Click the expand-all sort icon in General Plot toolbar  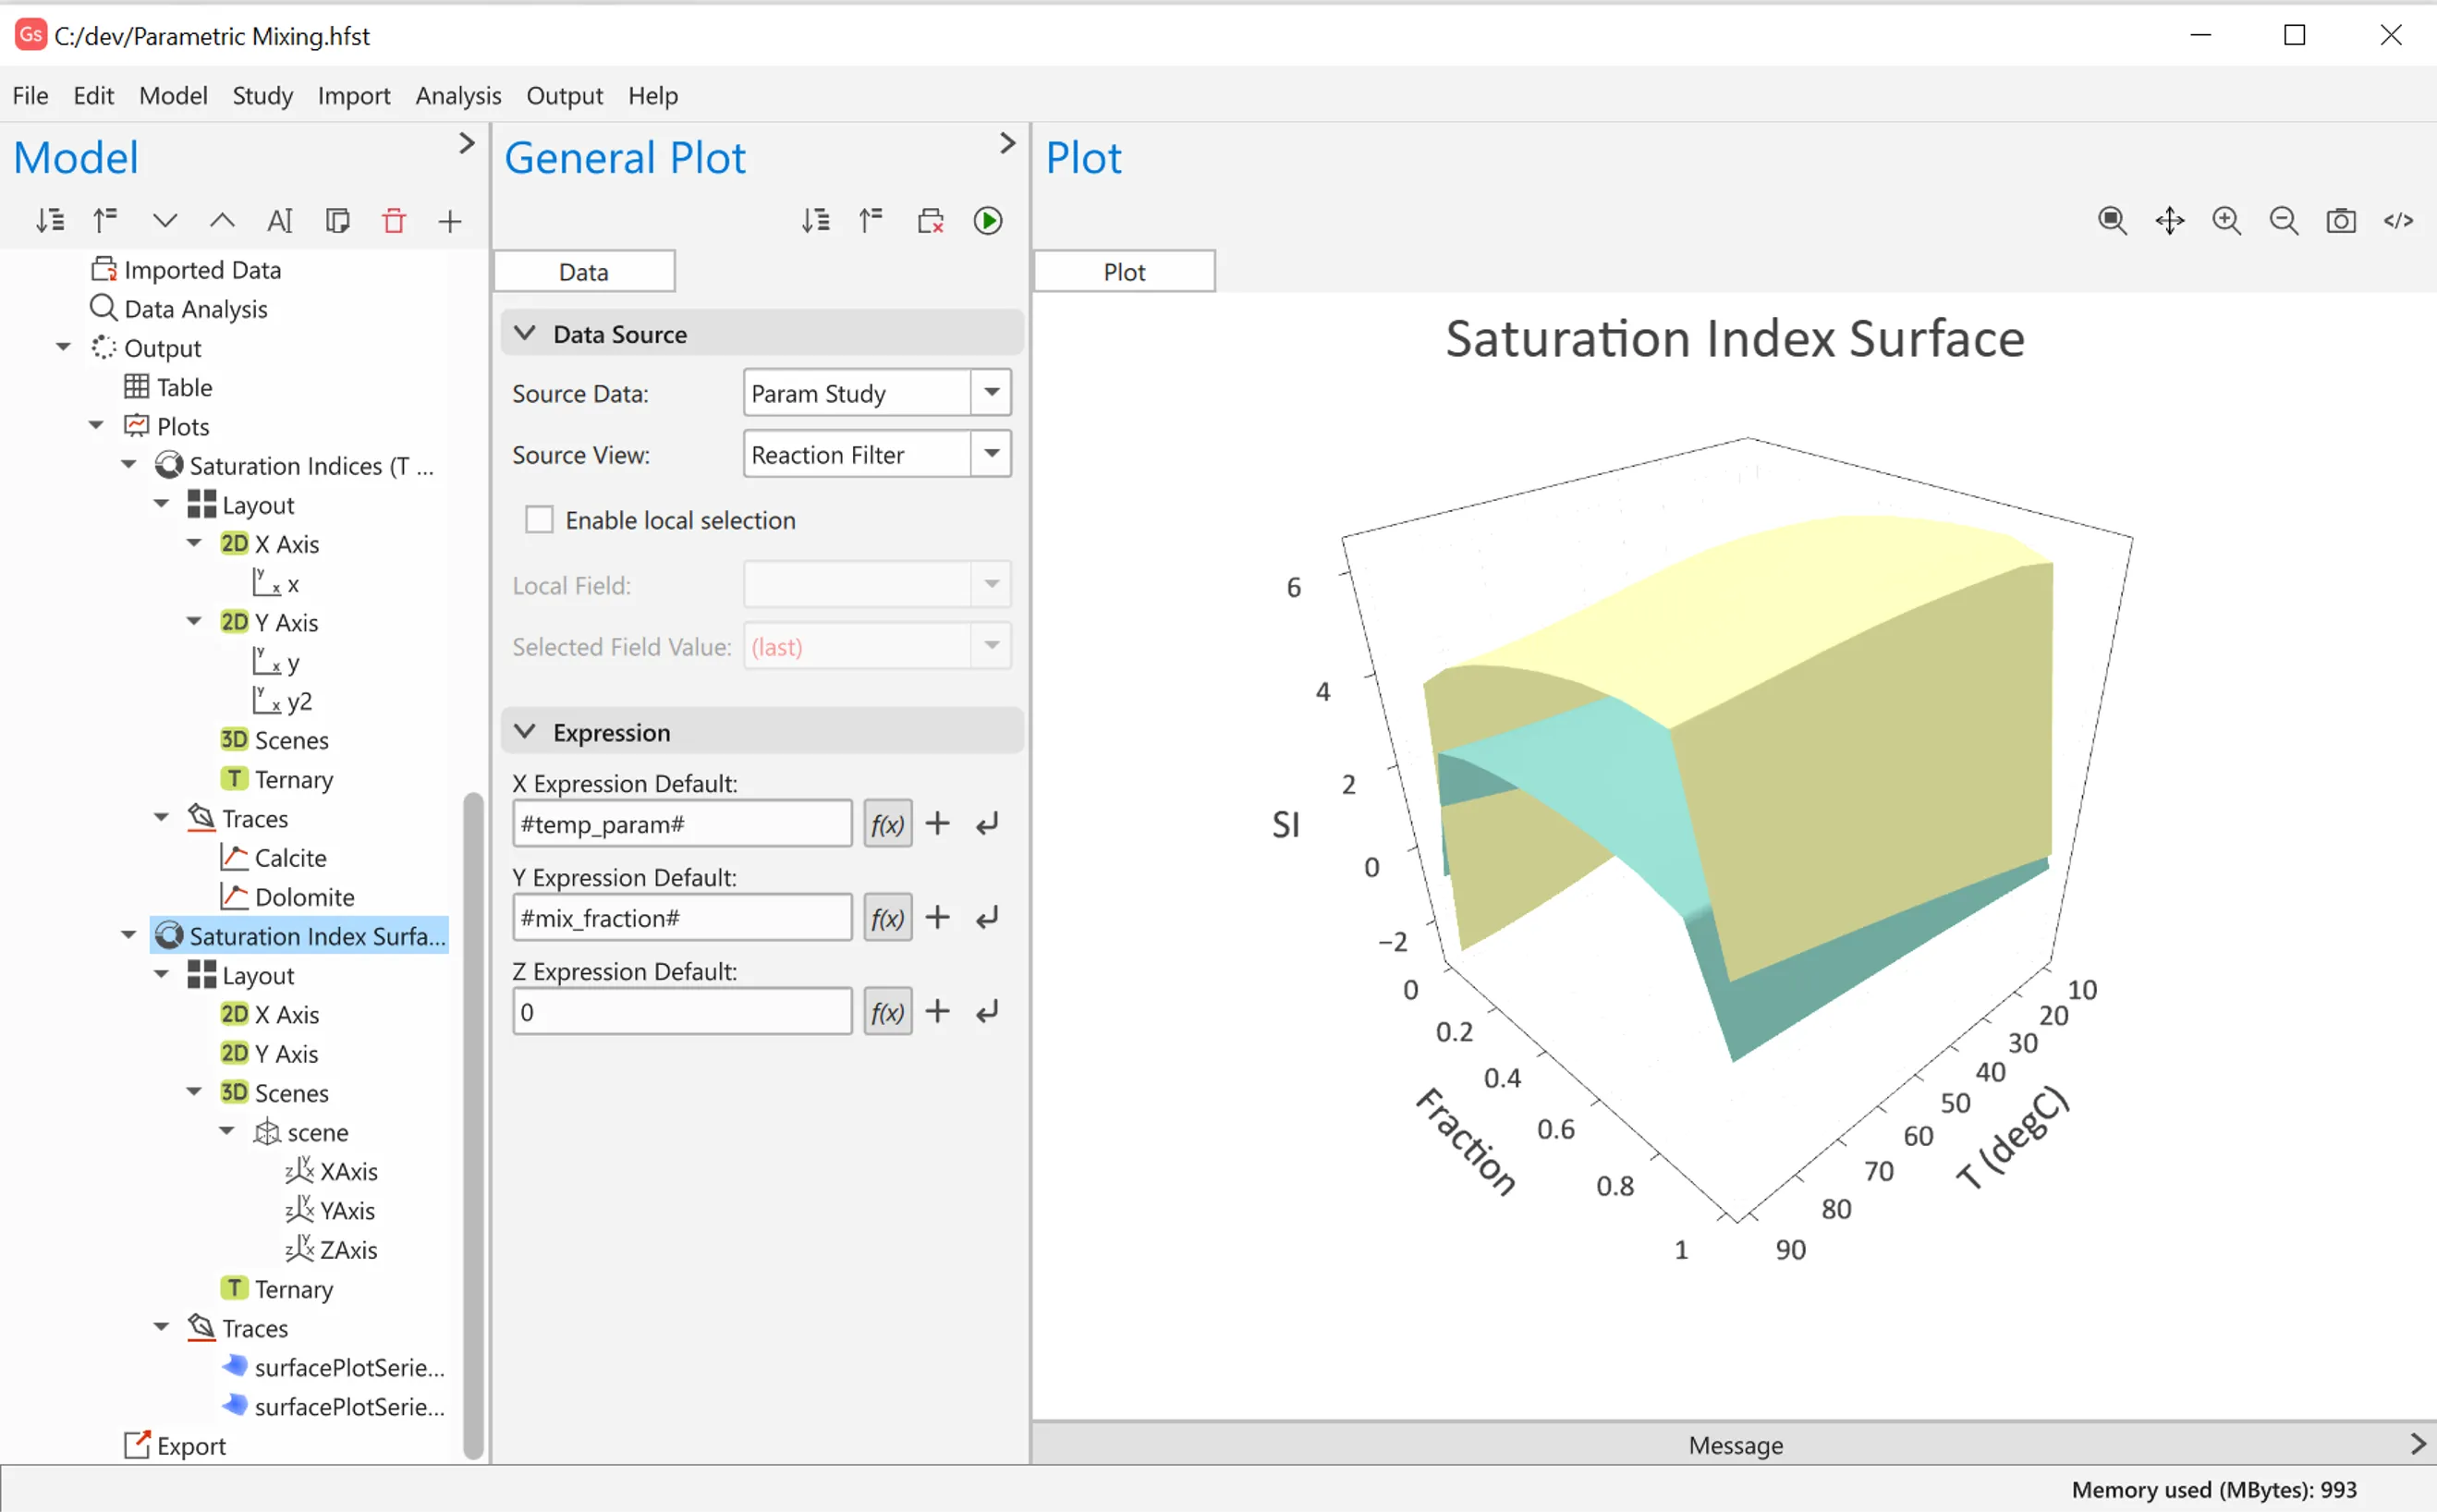(x=815, y=220)
